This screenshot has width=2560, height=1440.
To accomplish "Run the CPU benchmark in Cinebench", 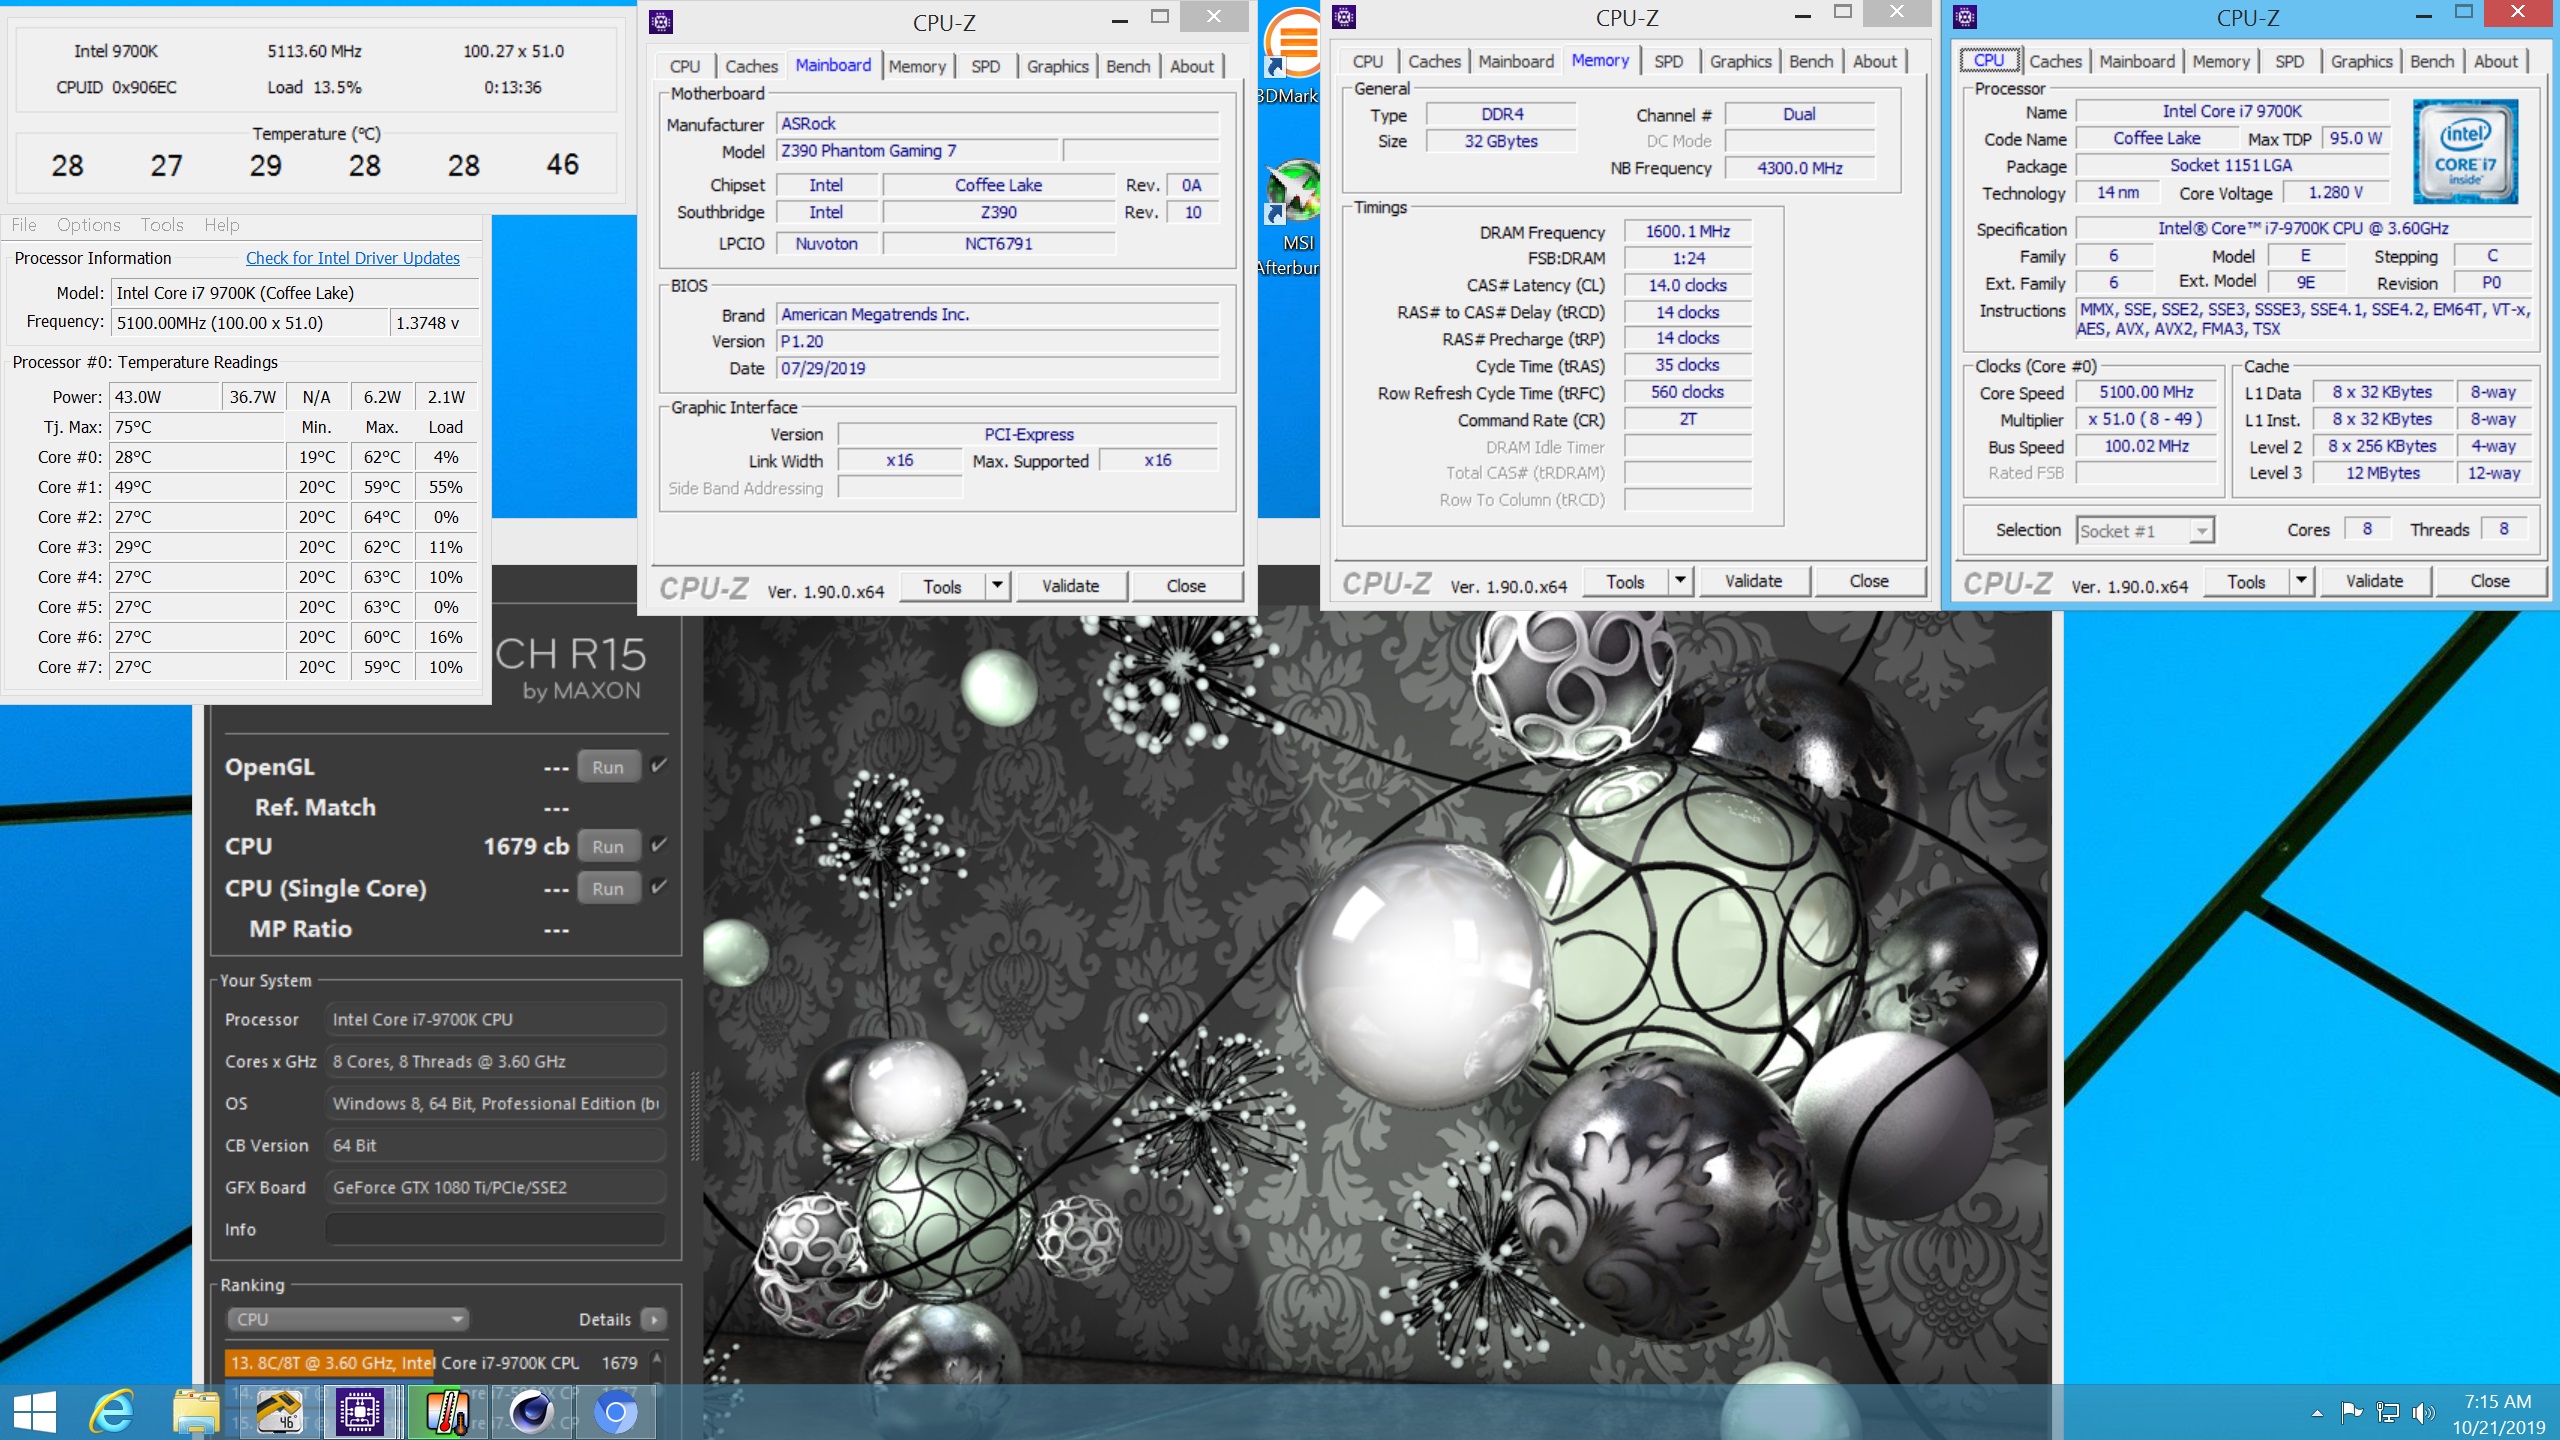I will coord(608,846).
